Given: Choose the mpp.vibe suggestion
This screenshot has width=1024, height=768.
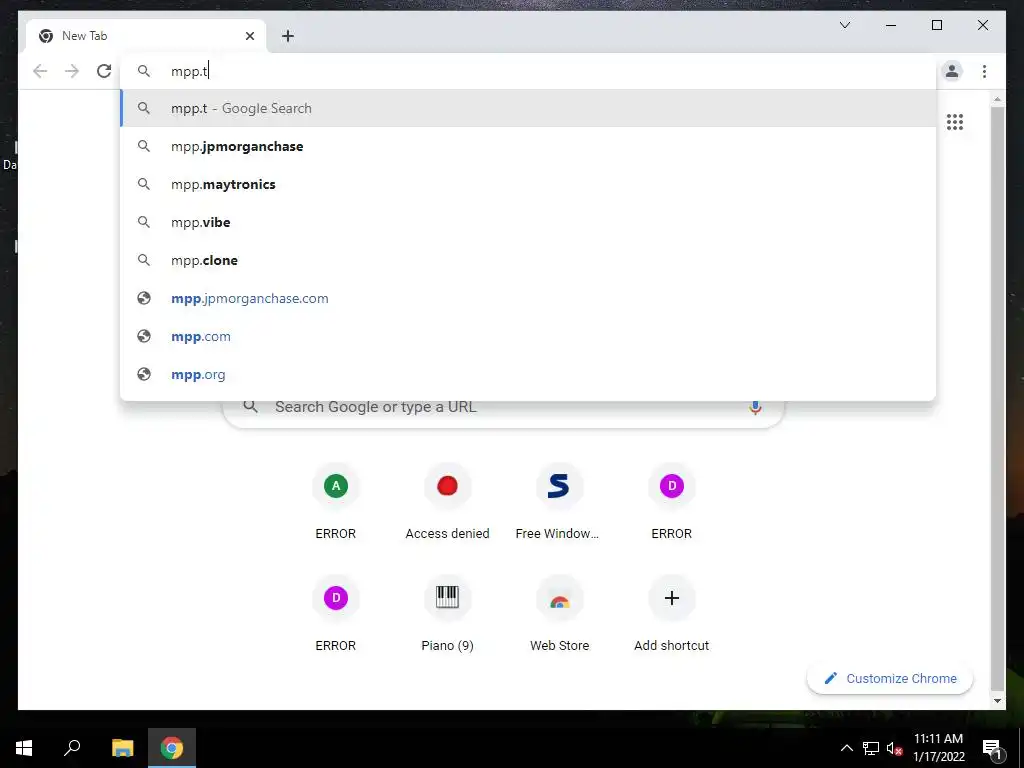Looking at the screenshot, I should pyautogui.click(x=528, y=222).
